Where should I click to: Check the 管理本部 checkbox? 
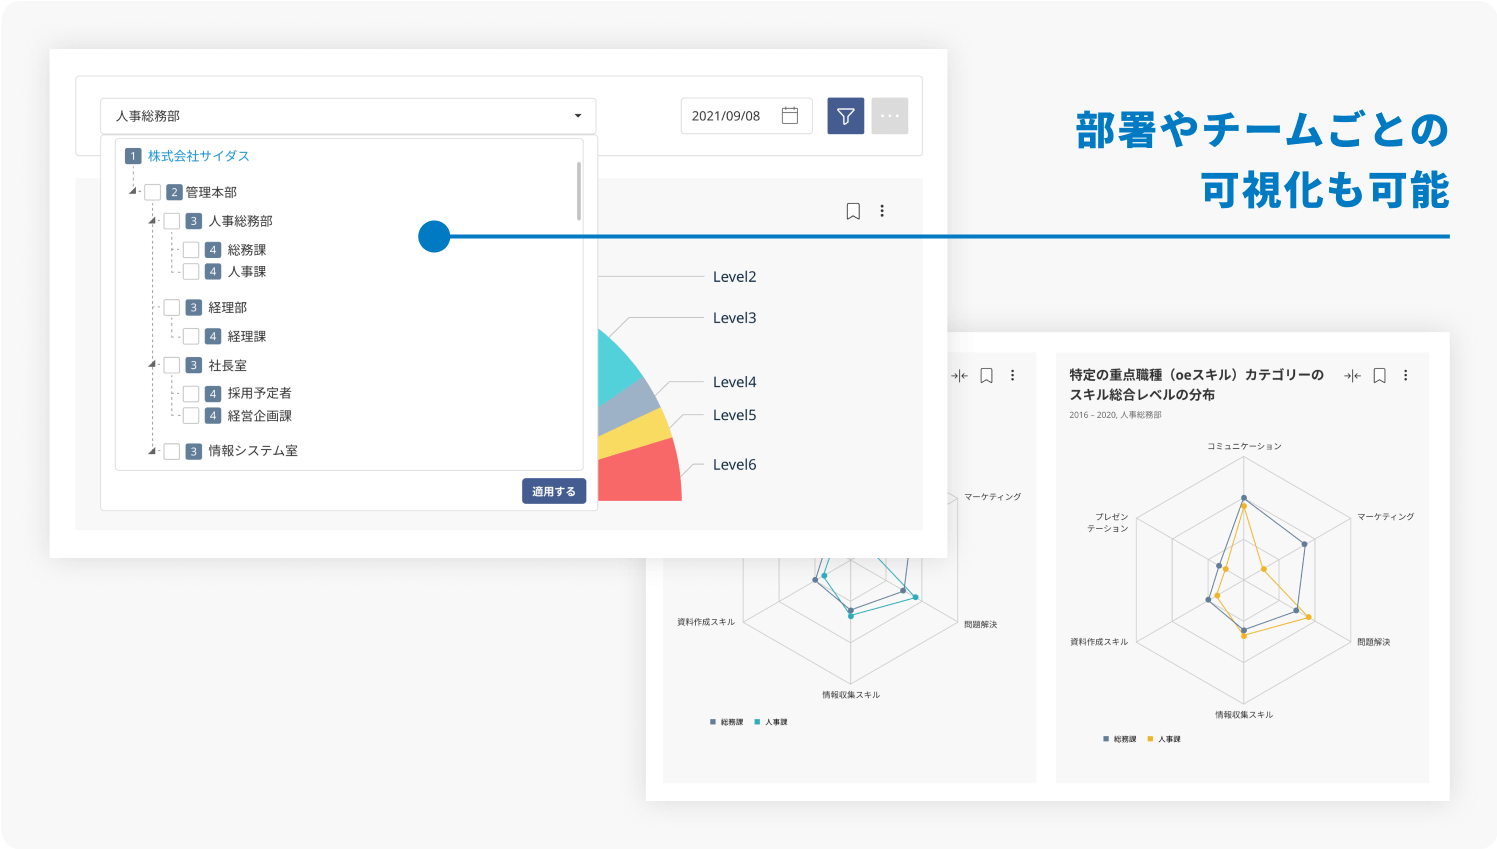pos(153,192)
